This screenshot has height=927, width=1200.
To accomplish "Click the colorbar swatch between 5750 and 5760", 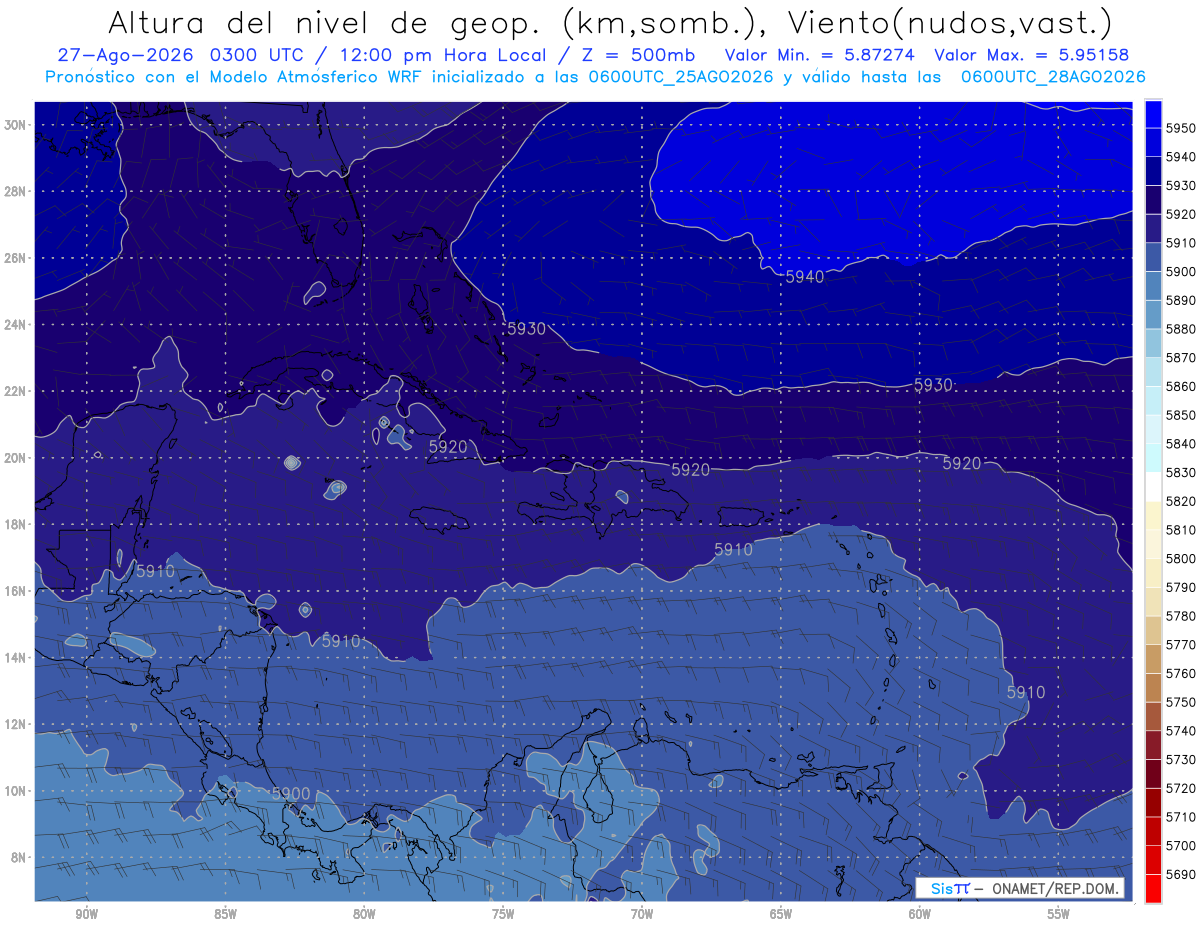I will (1153, 687).
